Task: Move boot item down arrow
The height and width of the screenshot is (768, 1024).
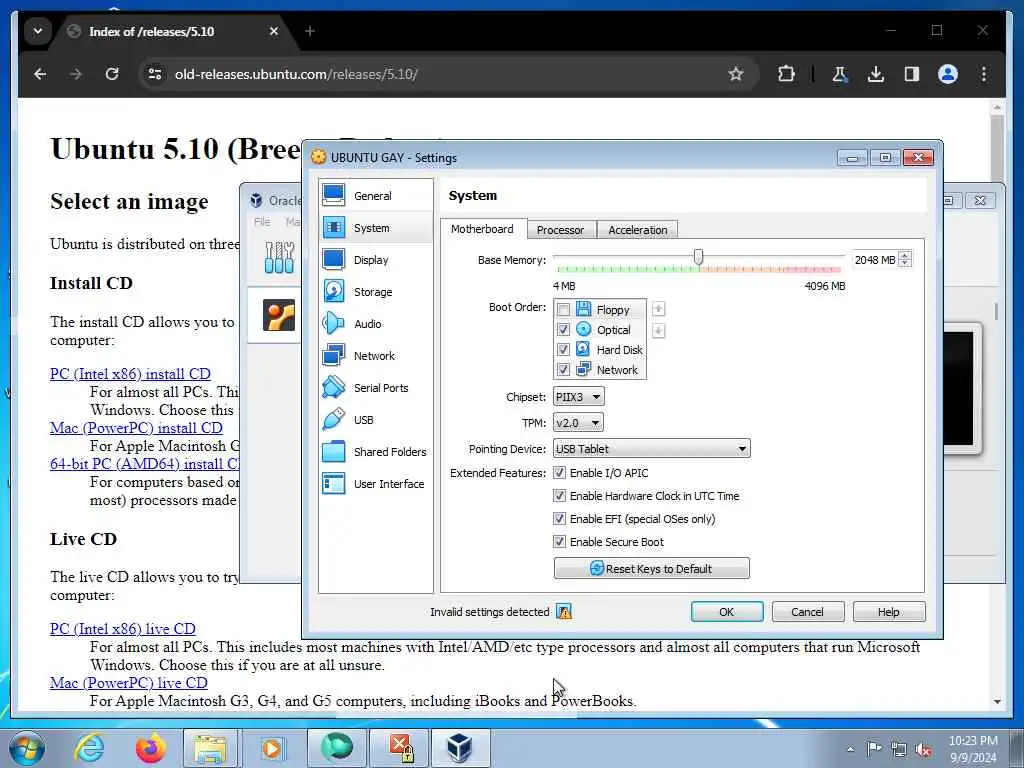Action: coord(658,330)
